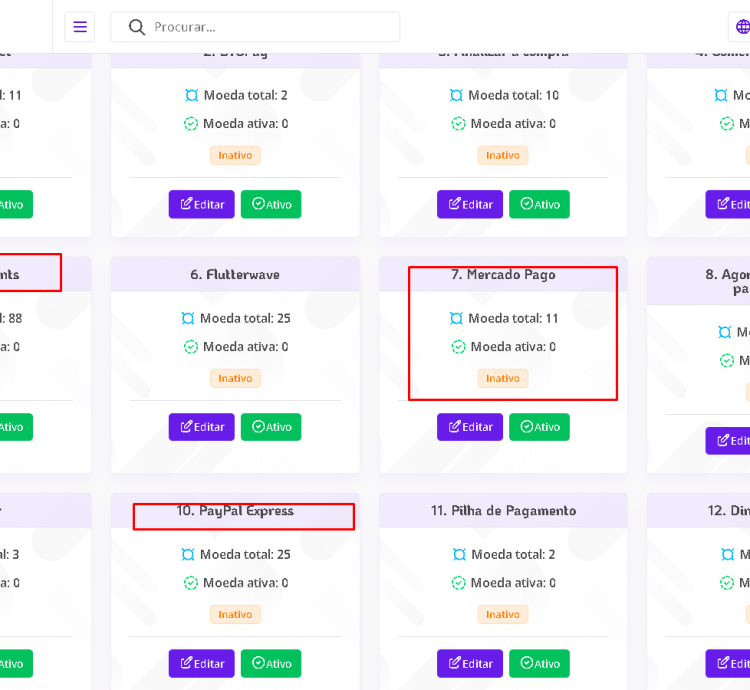This screenshot has width=750, height=690.
Task: Select the "6. Flutterwave" card title
Action: click(235, 275)
